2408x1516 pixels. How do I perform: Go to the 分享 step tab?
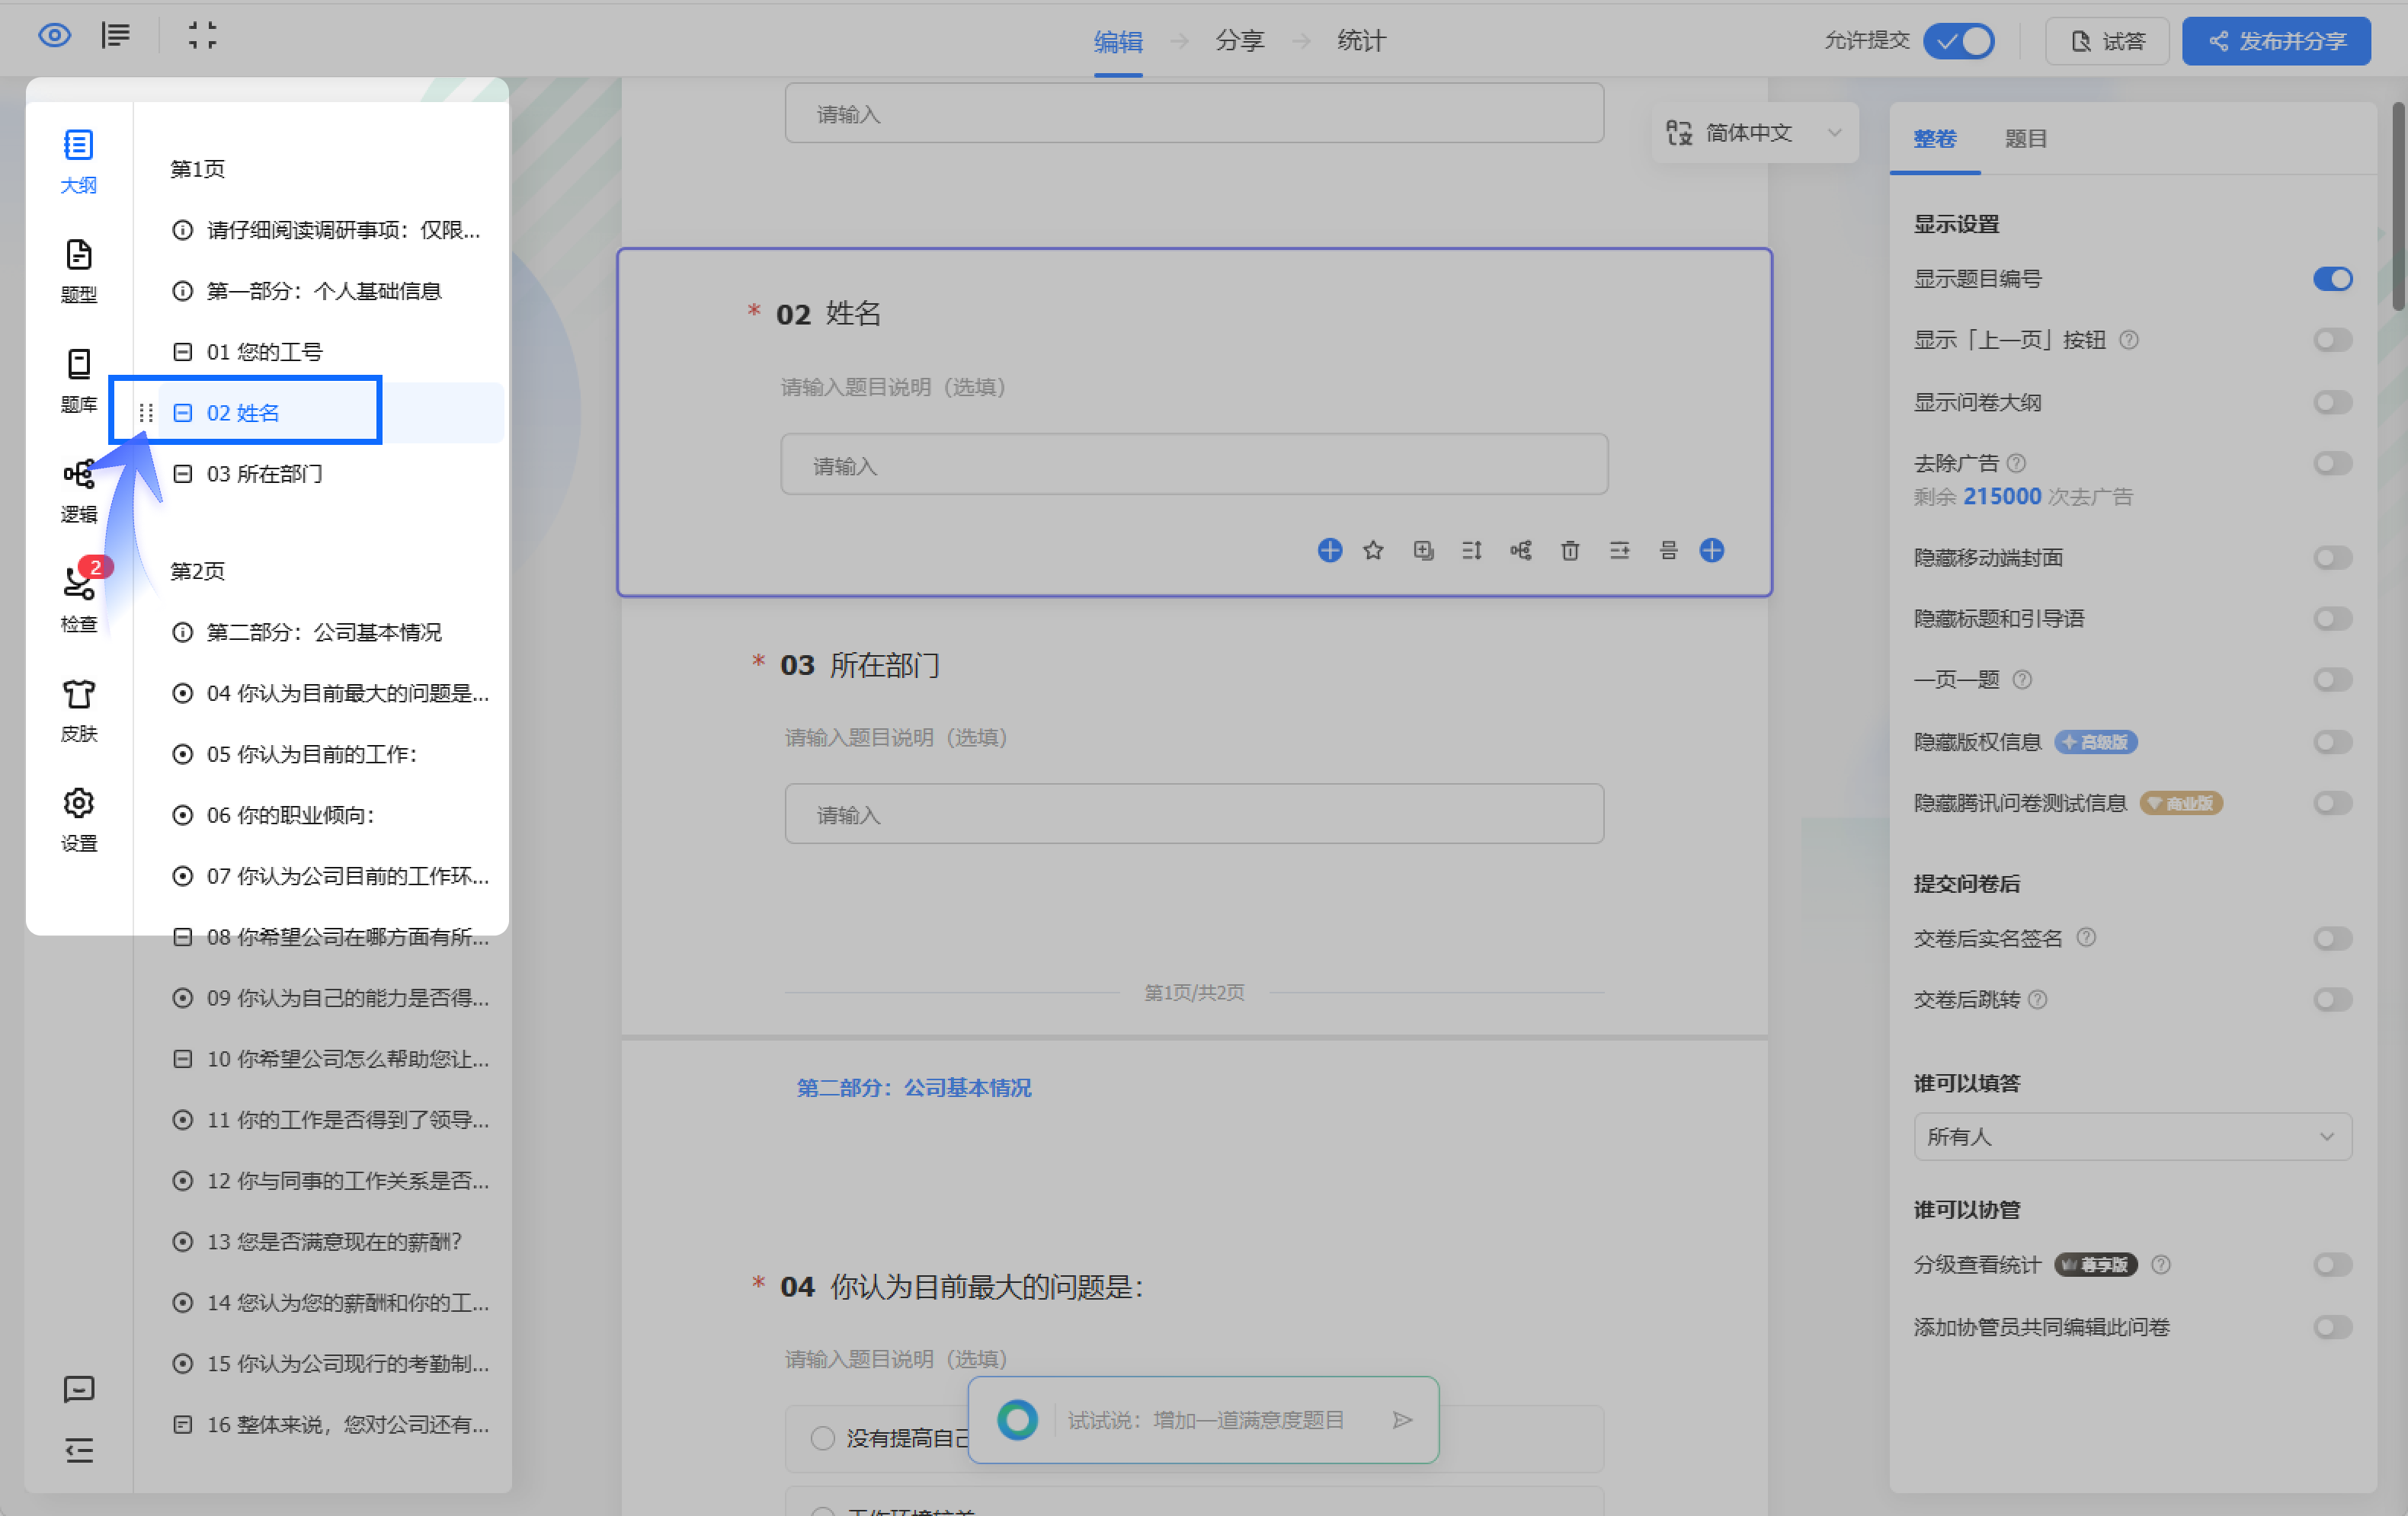[x=1240, y=41]
